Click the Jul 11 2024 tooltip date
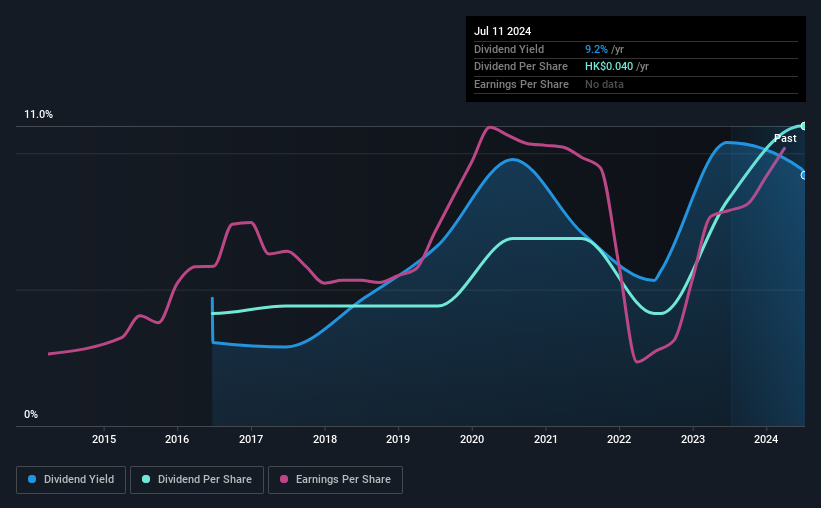The image size is (821, 508). tap(502, 31)
